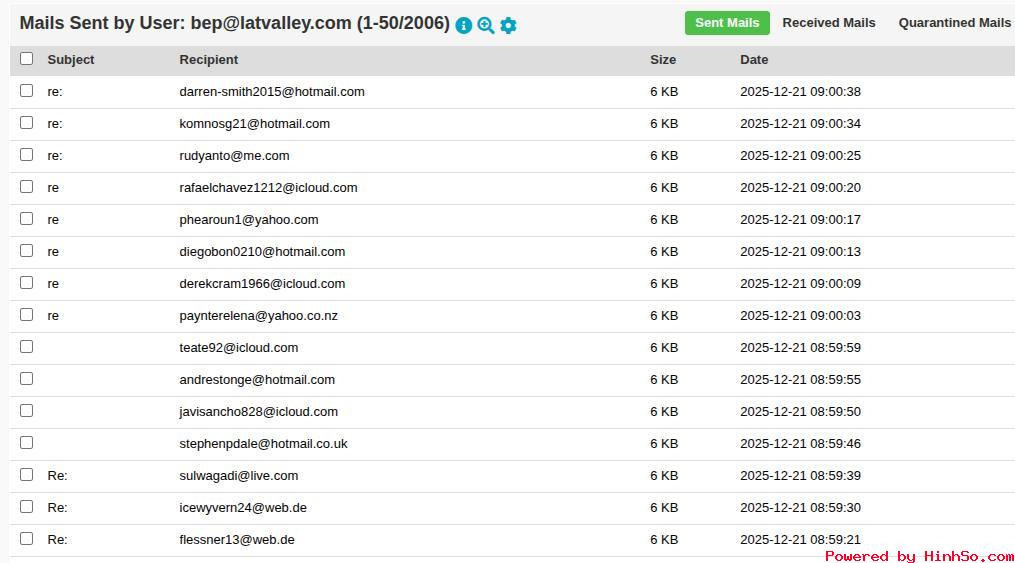Click the Powered by HinhSo.com link
Image resolution: width=1015 pixels, height=563 pixels.
pyautogui.click(x=918, y=556)
